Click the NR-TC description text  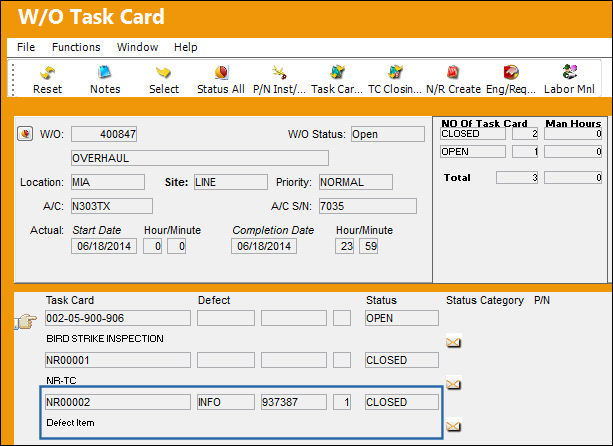pyautogui.click(x=61, y=380)
